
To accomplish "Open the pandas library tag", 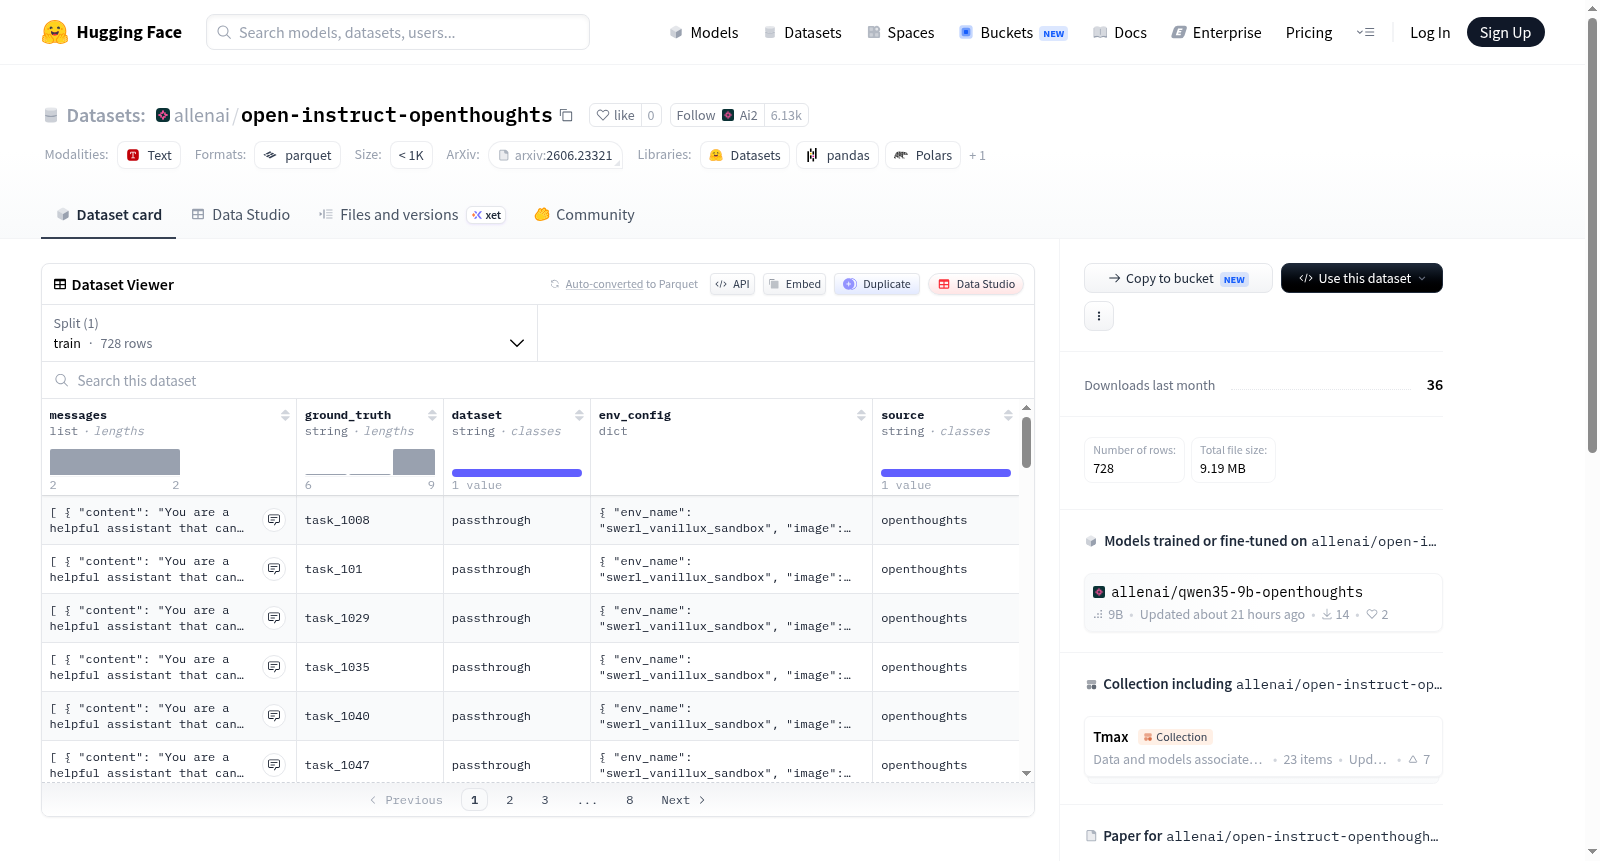I will [838, 155].
